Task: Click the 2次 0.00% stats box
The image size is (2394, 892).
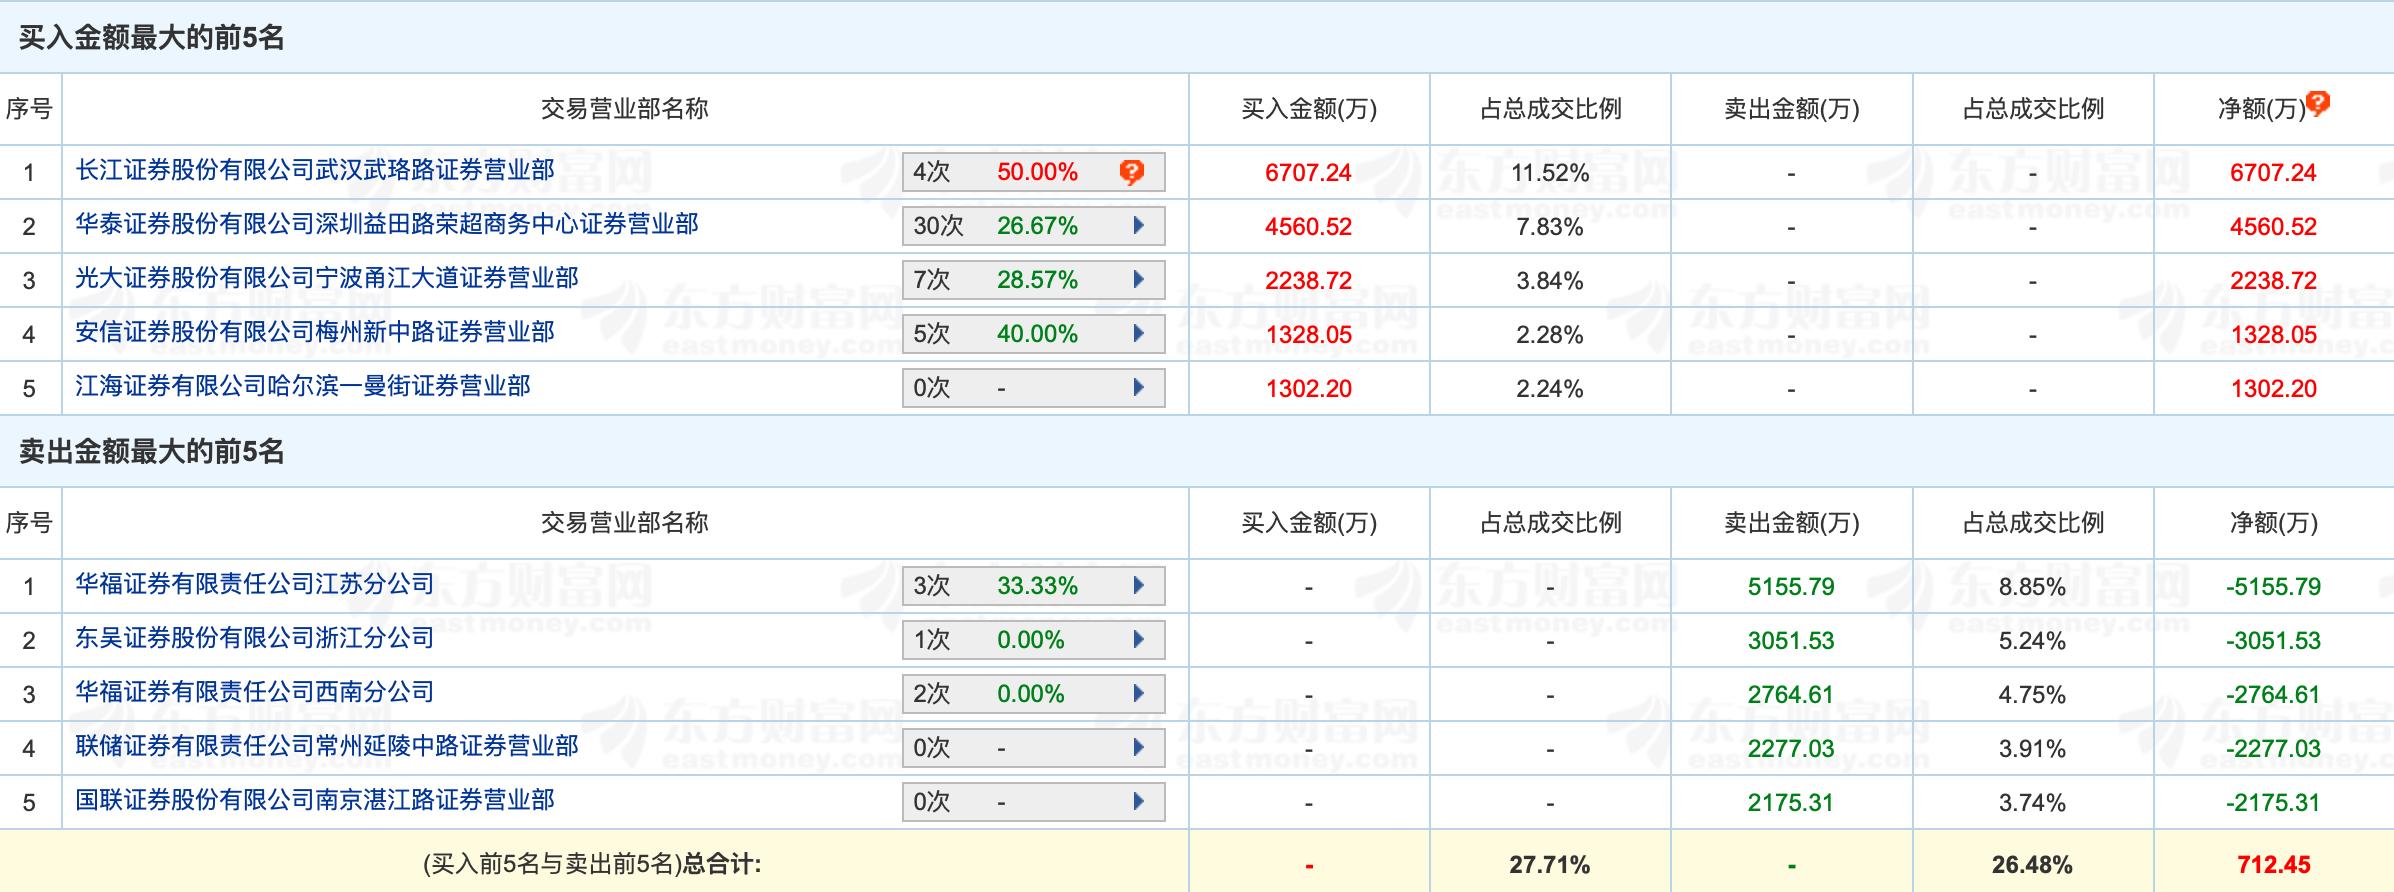Action: pyautogui.click(x=1034, y=694)
